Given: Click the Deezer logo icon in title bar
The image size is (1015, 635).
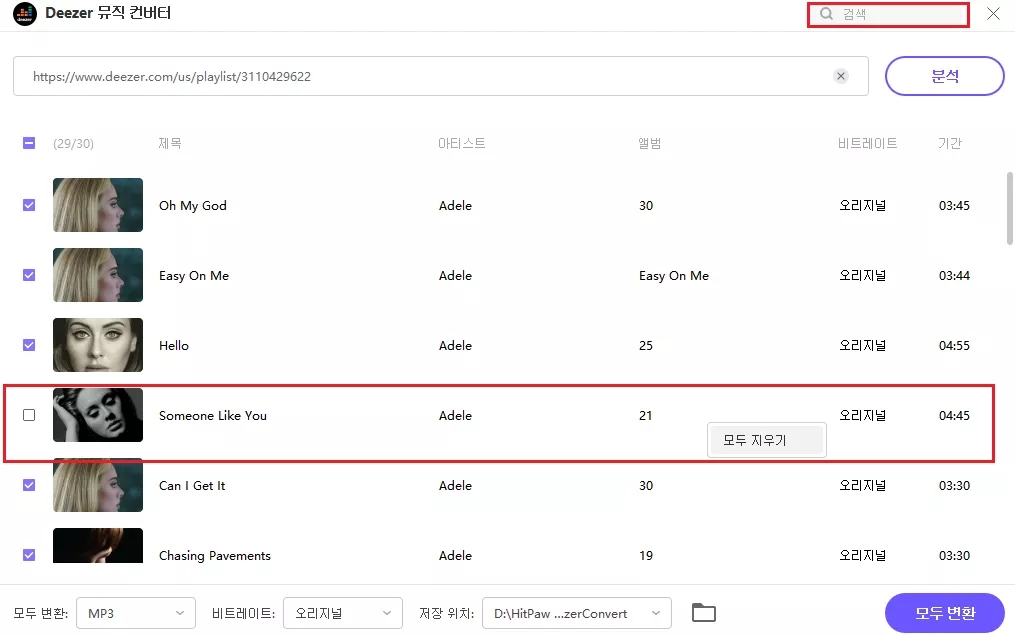Looking at the screenshot, I should pyautogui.click(x=25, y=14).
